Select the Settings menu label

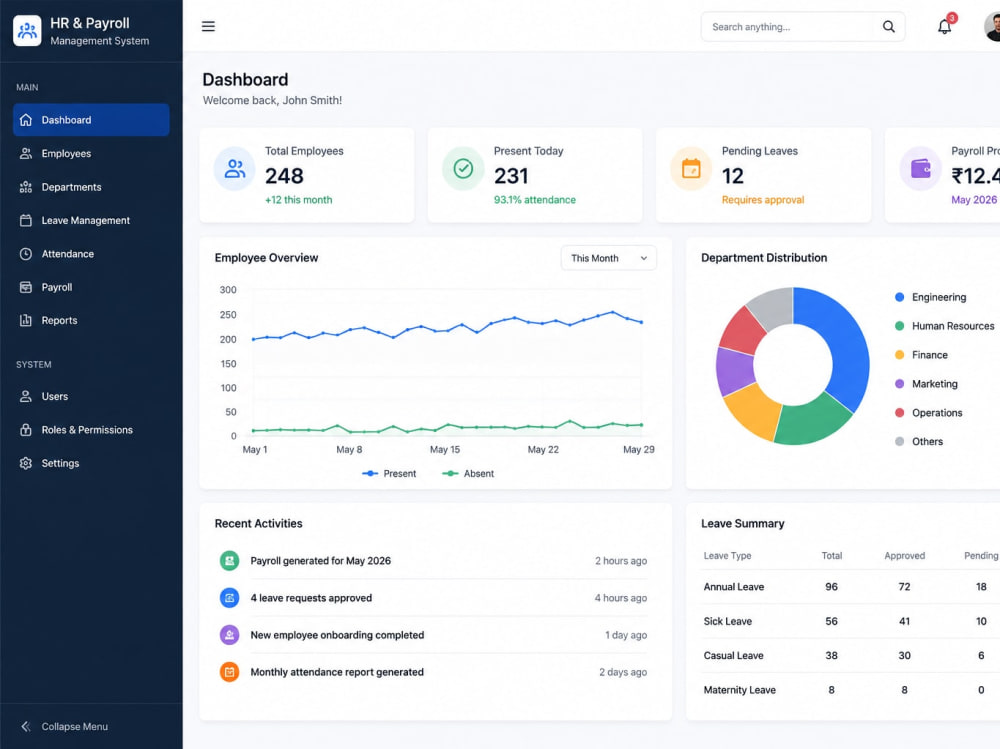tap(61, 463)
